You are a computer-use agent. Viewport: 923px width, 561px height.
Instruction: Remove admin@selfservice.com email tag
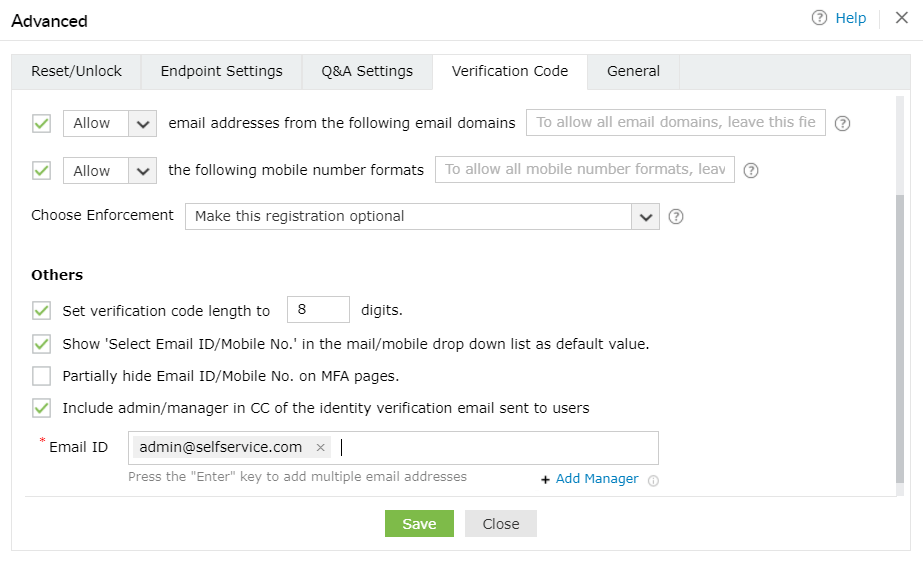(x=320, y=448)
